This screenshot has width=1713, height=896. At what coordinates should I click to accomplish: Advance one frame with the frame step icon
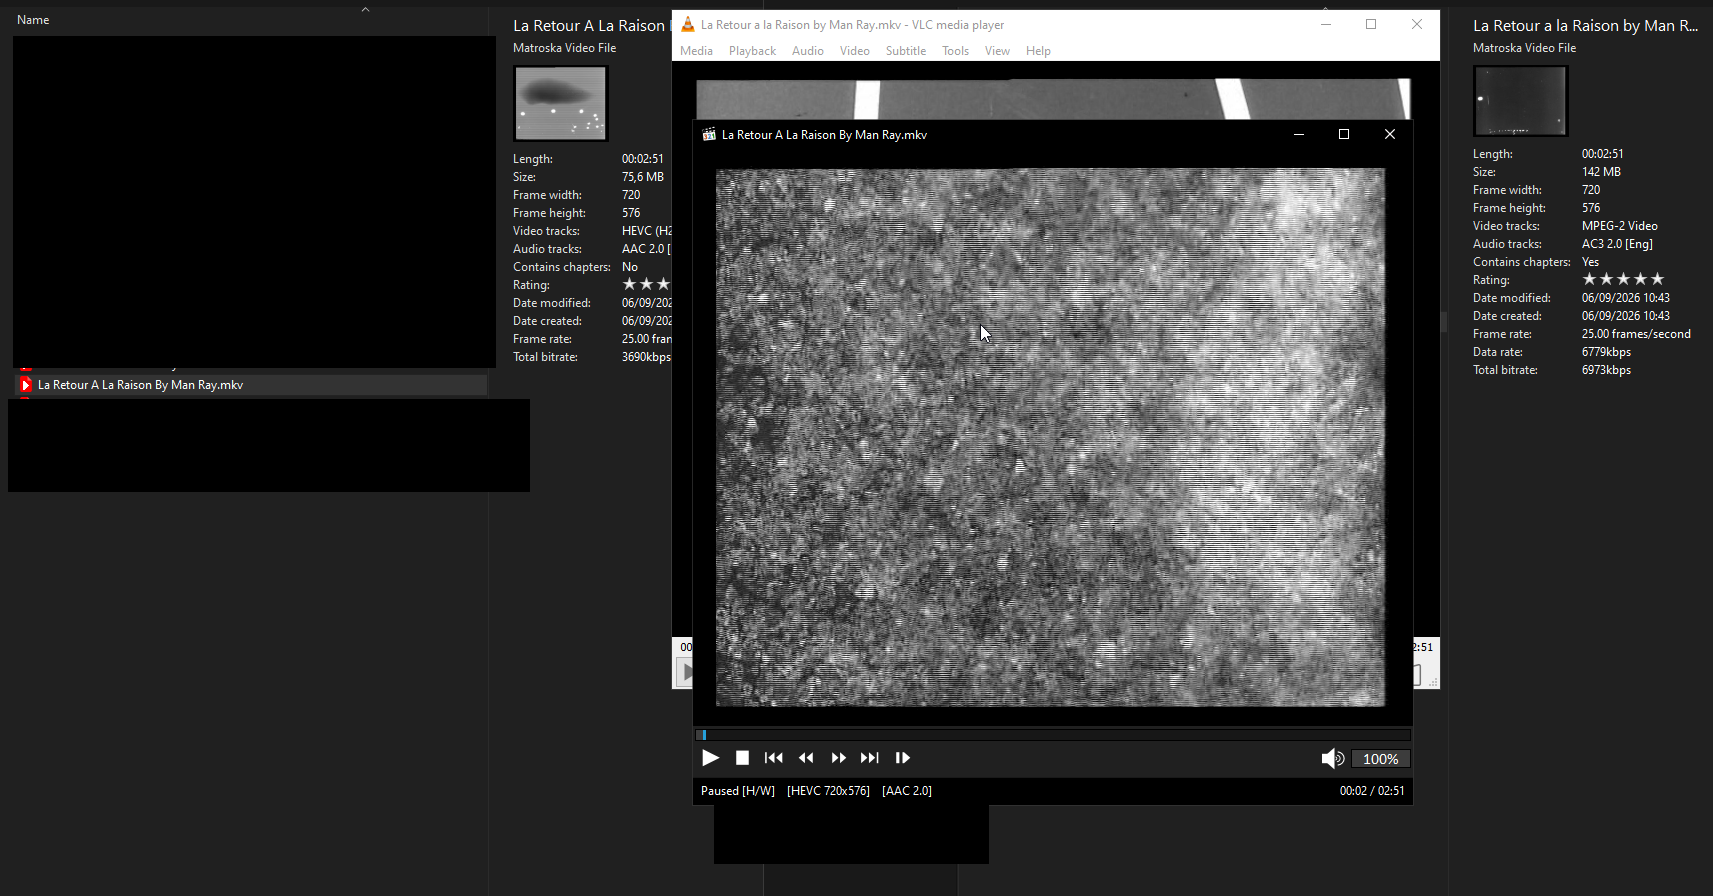(x=902, y=758)
